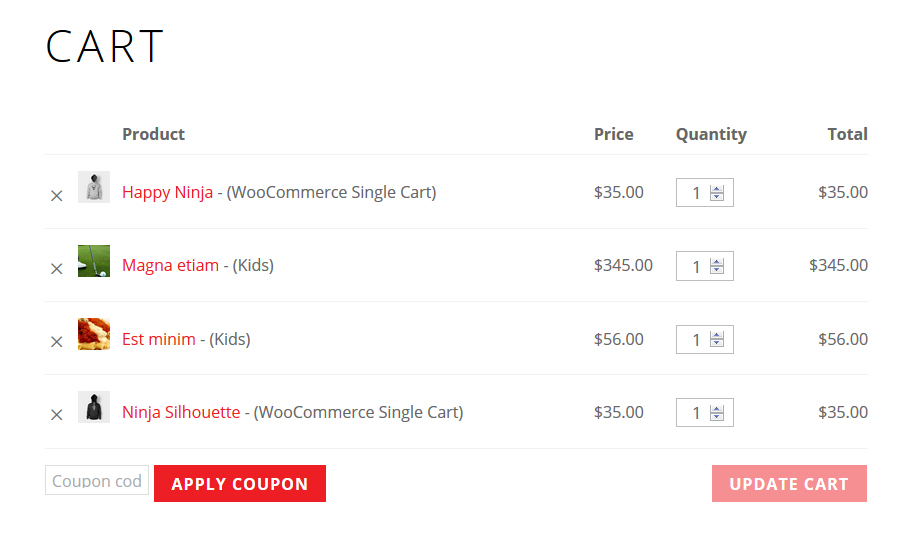899x536 pixels.
Task: Click the Est minim food thumbnail
Action: tap(94, 334)
